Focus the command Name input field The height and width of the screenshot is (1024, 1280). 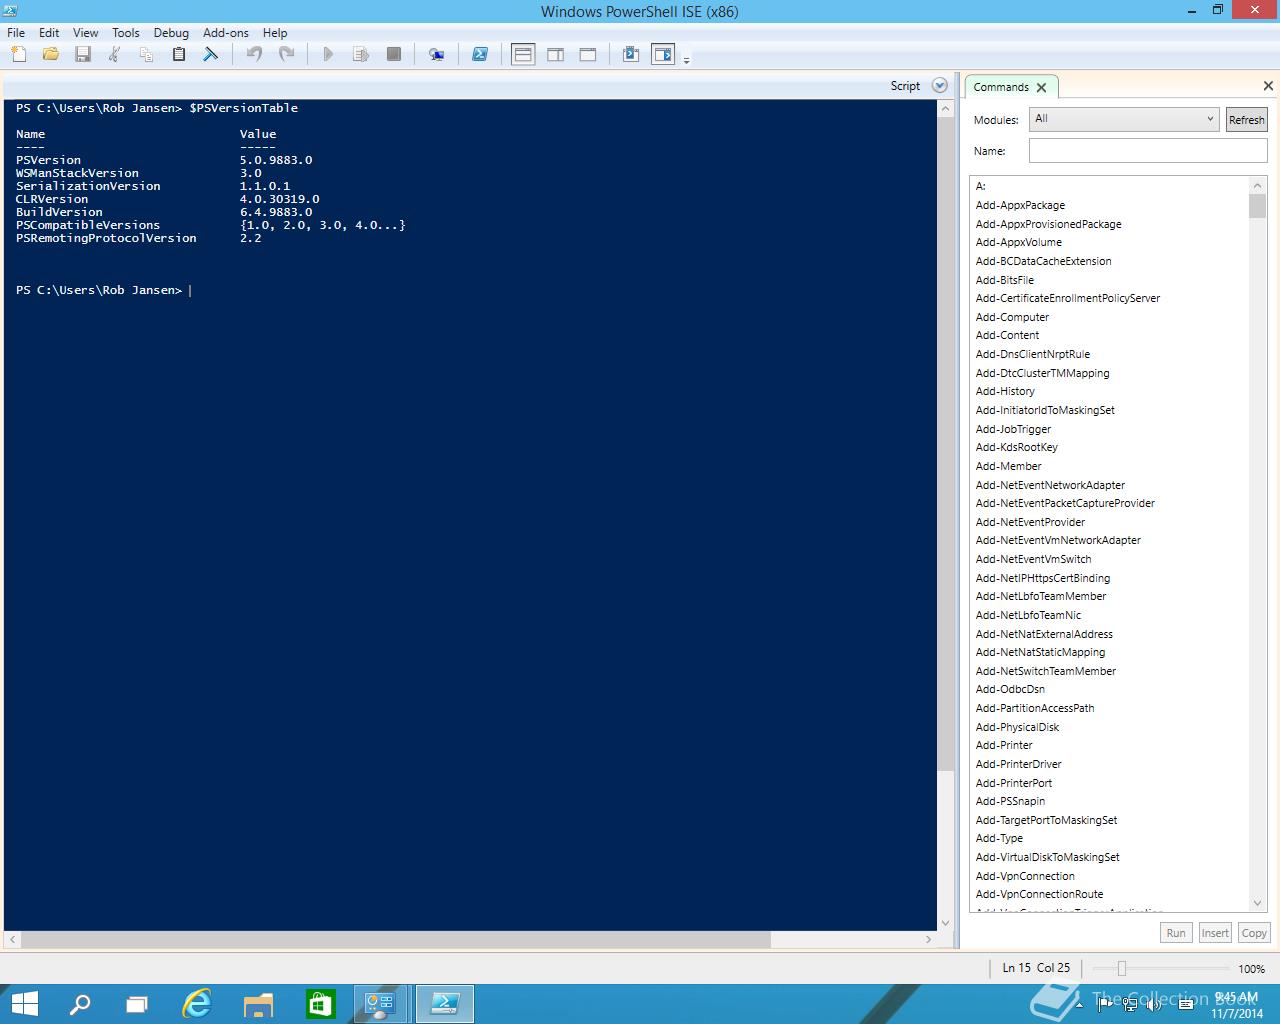coord(1148,151)
